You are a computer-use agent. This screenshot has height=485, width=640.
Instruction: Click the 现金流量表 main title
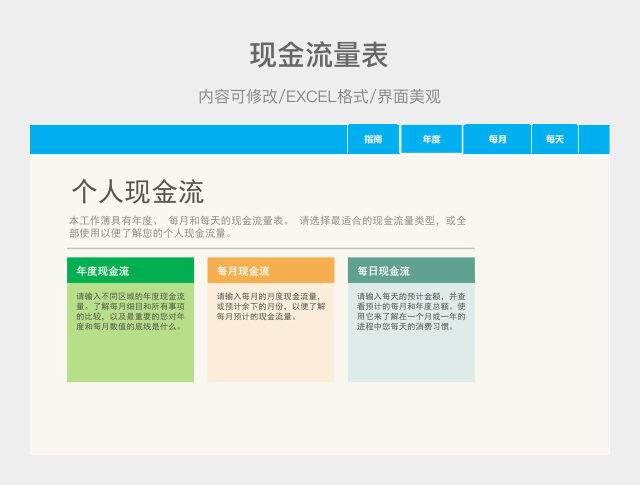point(319,55)
